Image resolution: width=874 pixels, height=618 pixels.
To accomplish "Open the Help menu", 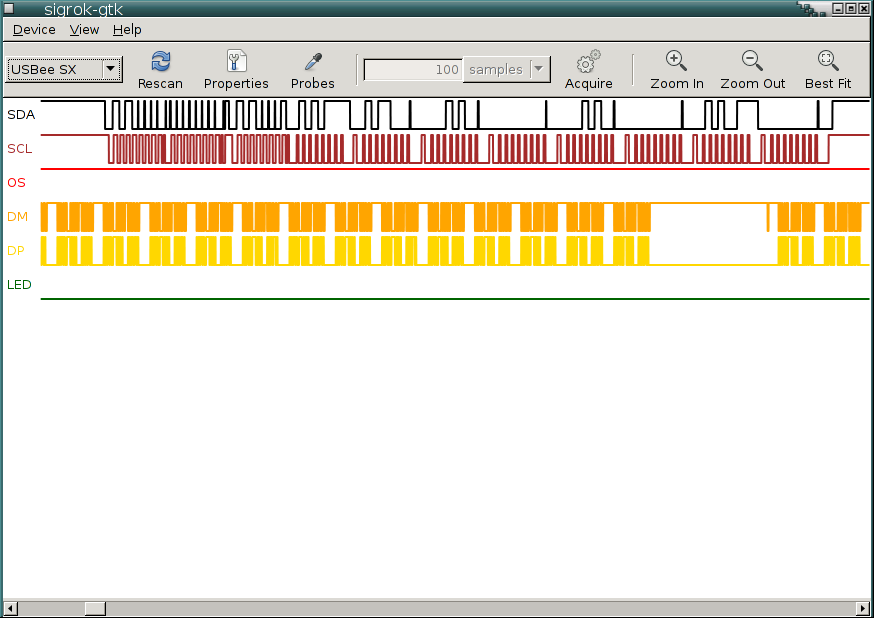I will [127, 30].
